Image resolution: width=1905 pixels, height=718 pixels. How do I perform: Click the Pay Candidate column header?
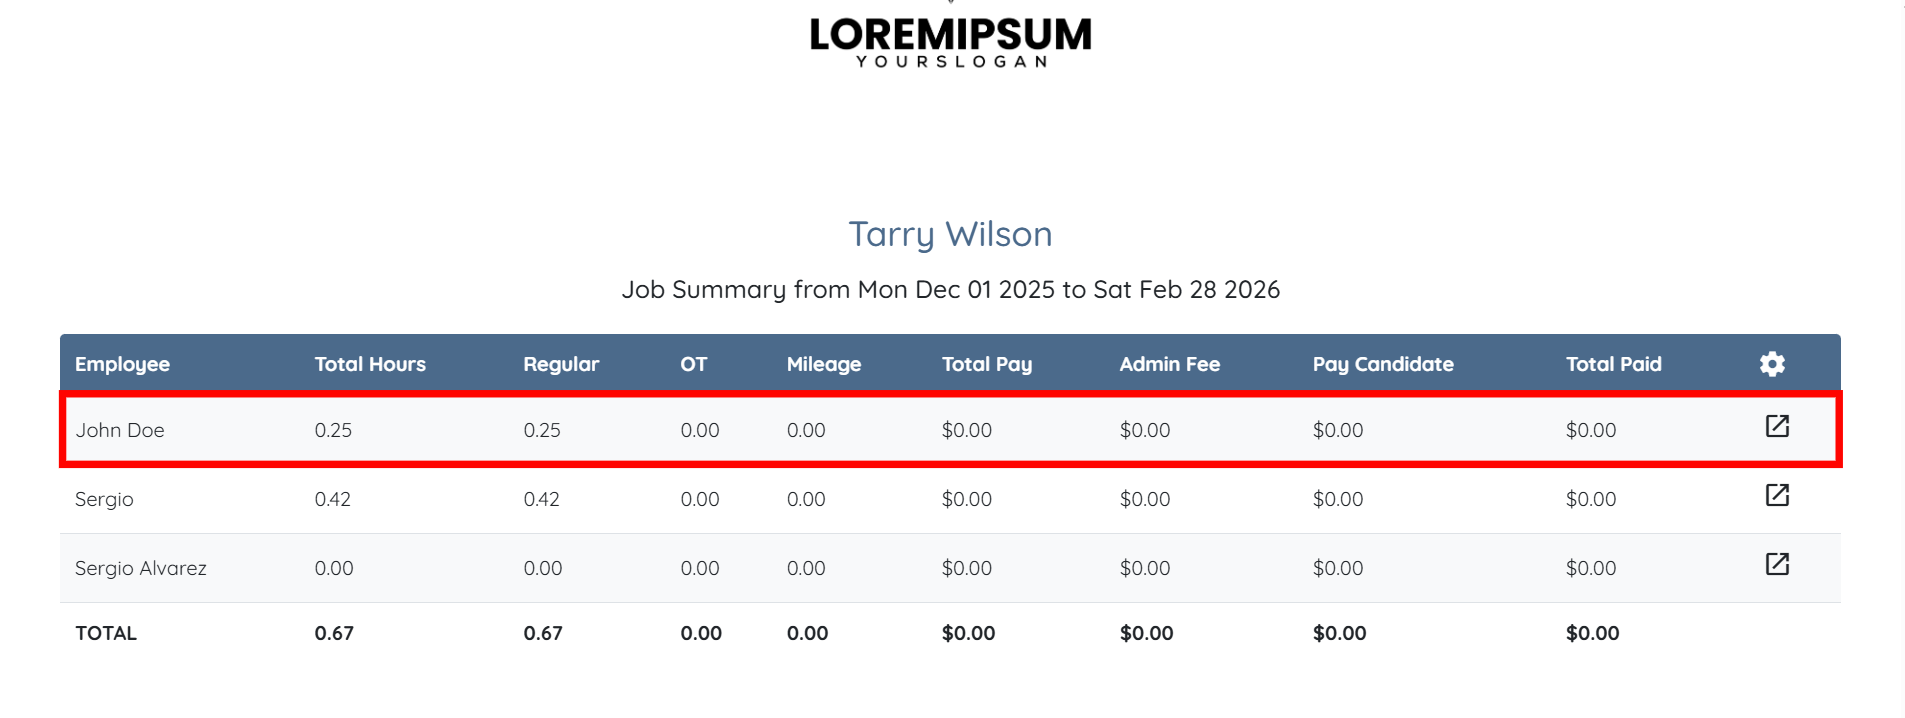tap(1383, 364)
